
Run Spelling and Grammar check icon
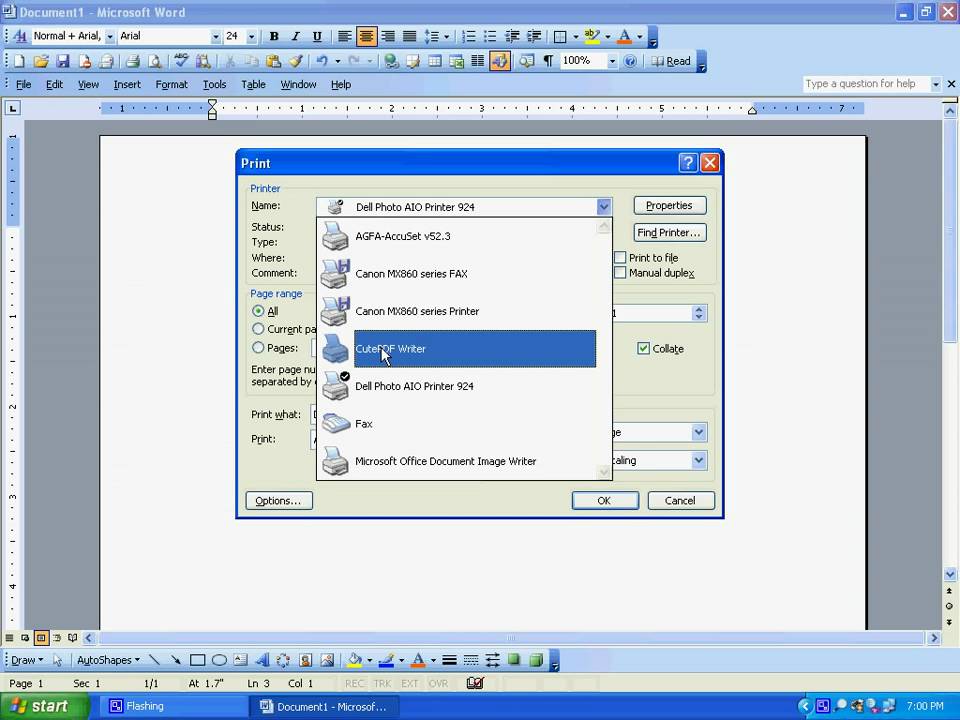(181, 61)
